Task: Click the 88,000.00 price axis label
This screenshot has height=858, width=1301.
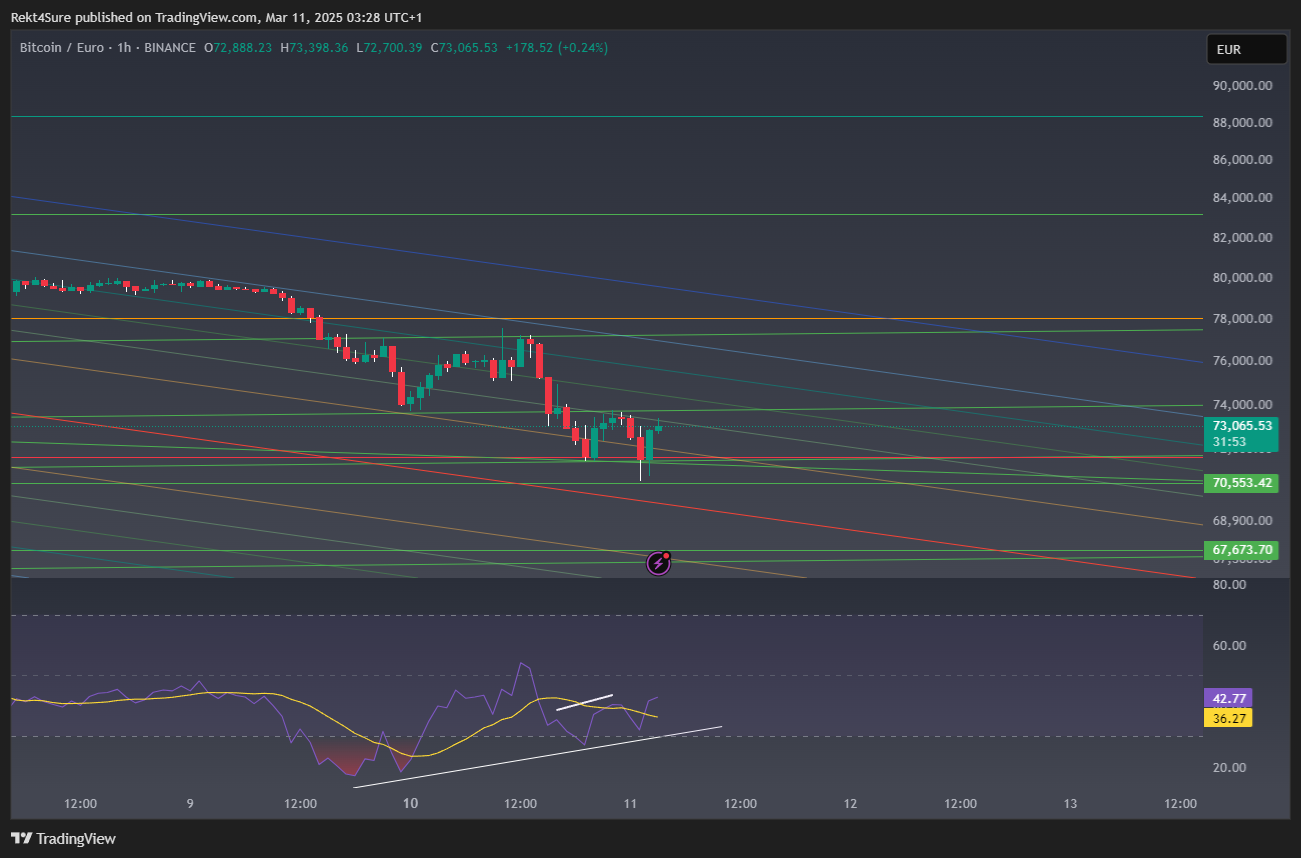Action: (x=1242, y=123)
